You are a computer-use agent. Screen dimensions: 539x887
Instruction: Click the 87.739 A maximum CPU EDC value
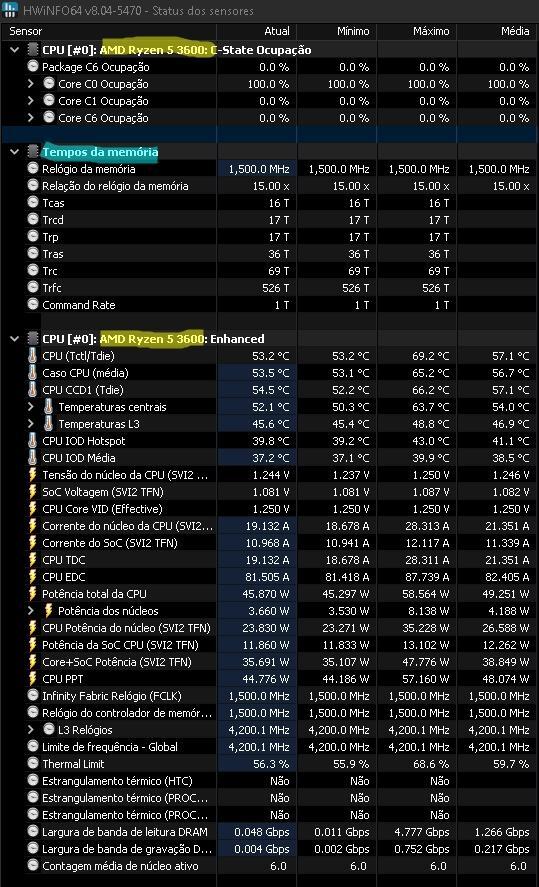click(x=427, y=576)
